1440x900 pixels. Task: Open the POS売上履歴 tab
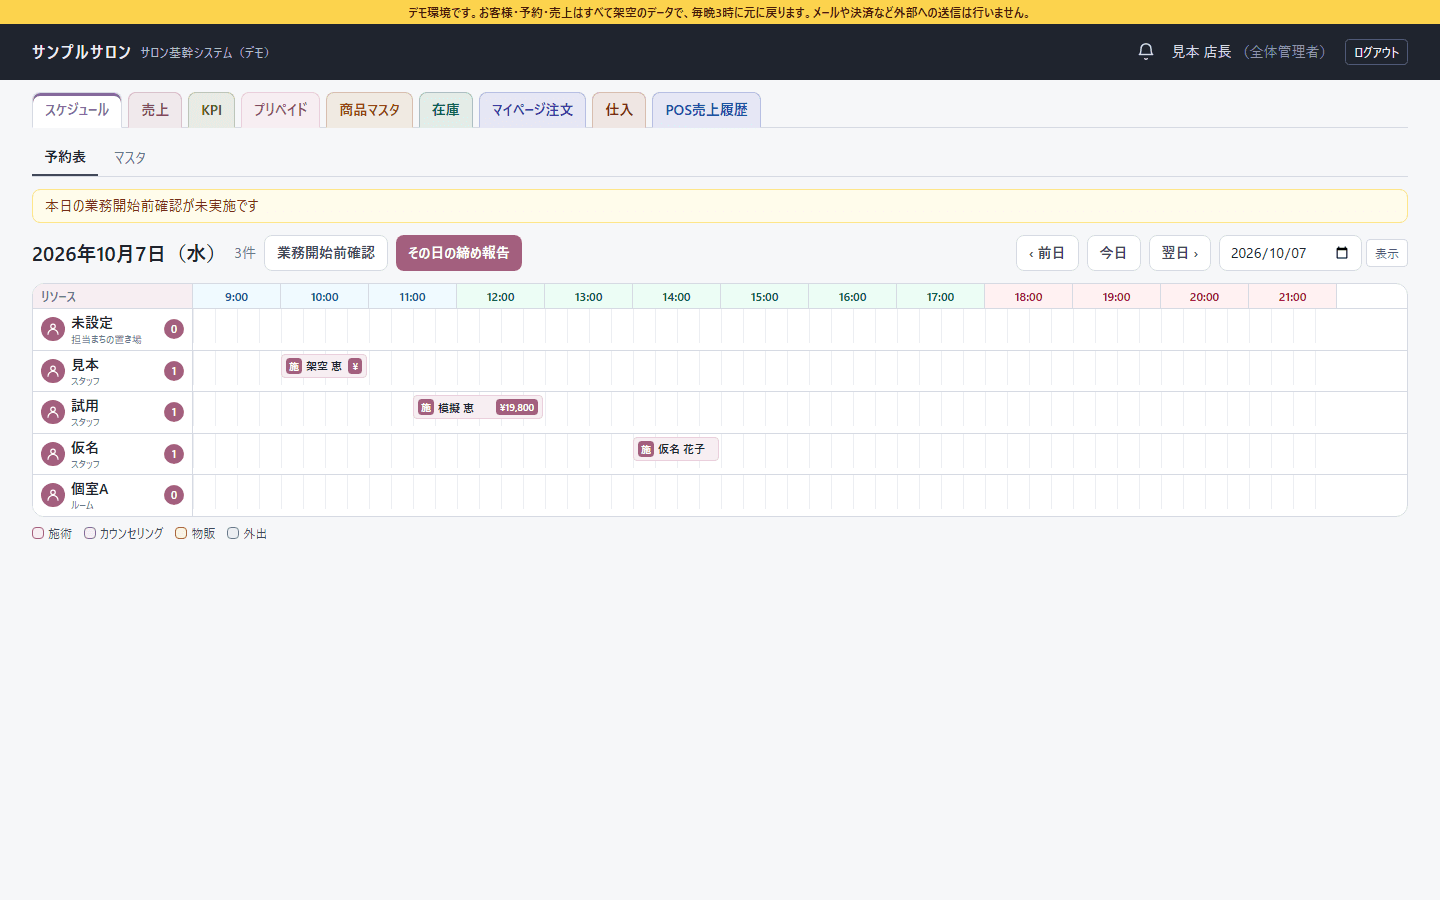point(706,110)
